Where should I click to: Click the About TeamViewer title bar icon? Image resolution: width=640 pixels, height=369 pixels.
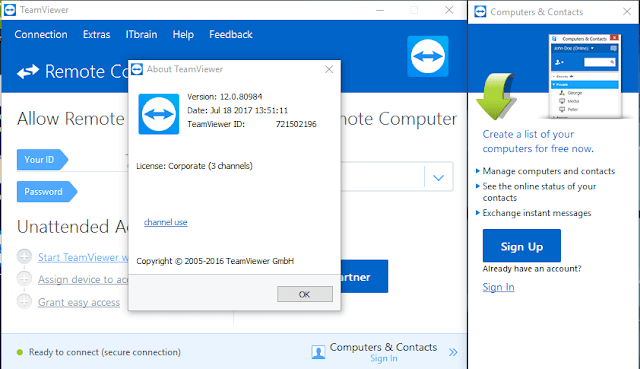point(137,69)
